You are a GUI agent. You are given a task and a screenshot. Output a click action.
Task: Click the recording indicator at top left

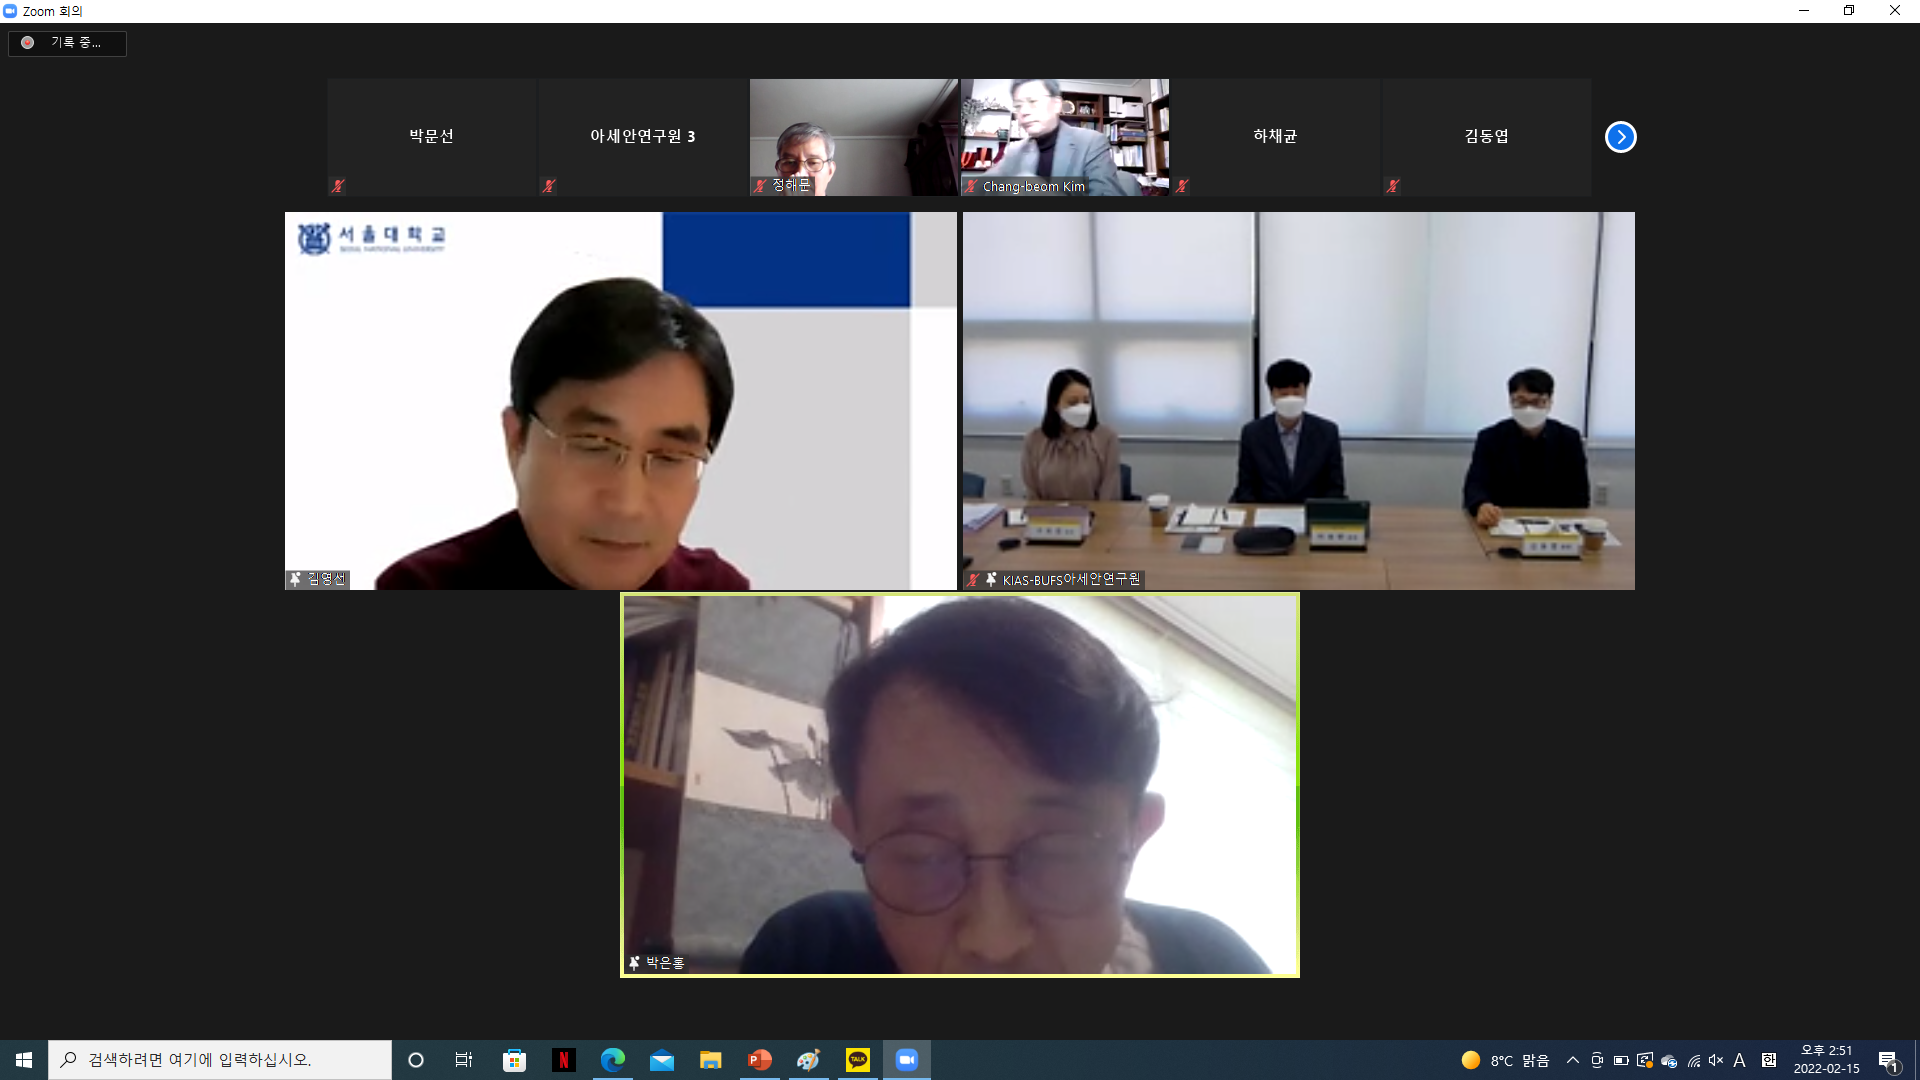pos(67,43)
